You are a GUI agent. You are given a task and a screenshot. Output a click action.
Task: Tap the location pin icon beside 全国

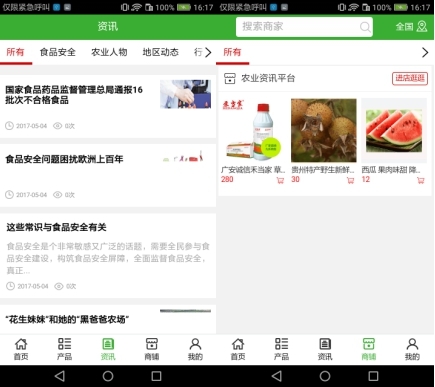click(x=422, y=27)
